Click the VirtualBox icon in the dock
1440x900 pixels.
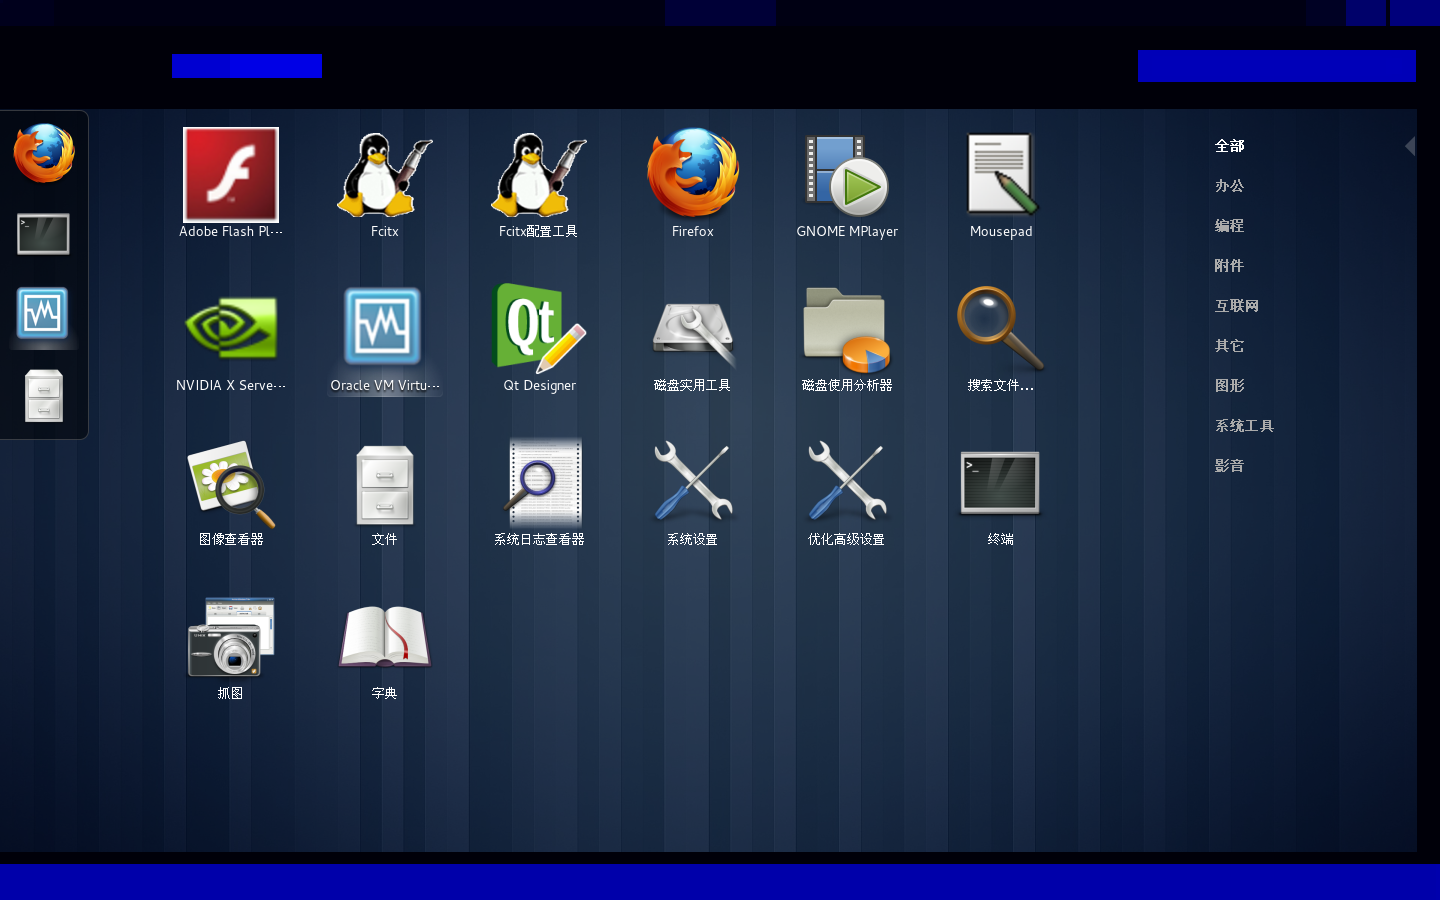(x=43, y=314)
